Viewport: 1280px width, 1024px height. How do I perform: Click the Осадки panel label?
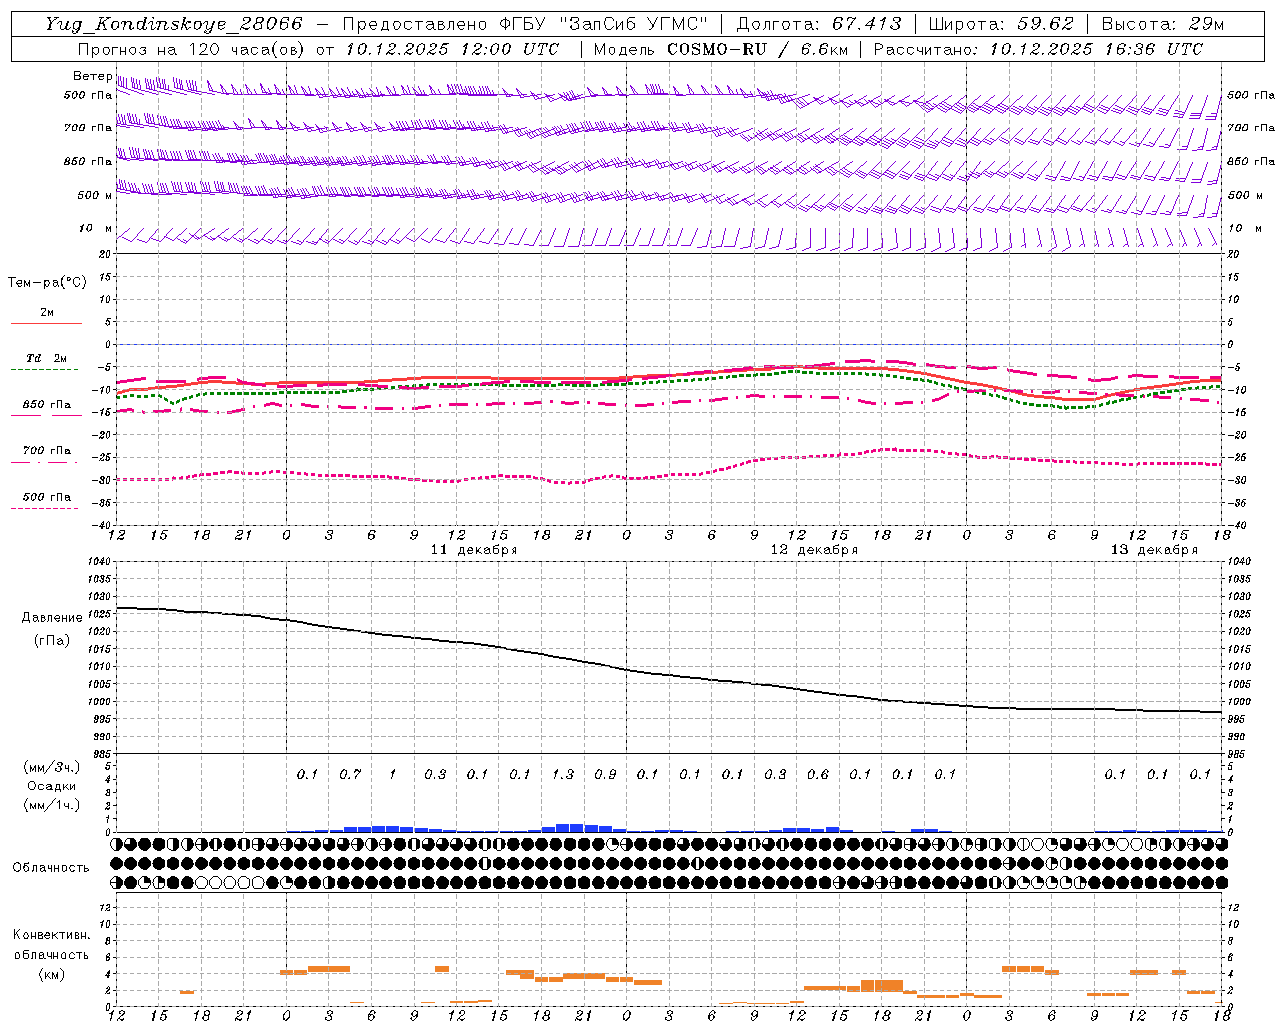click(52, 786)
